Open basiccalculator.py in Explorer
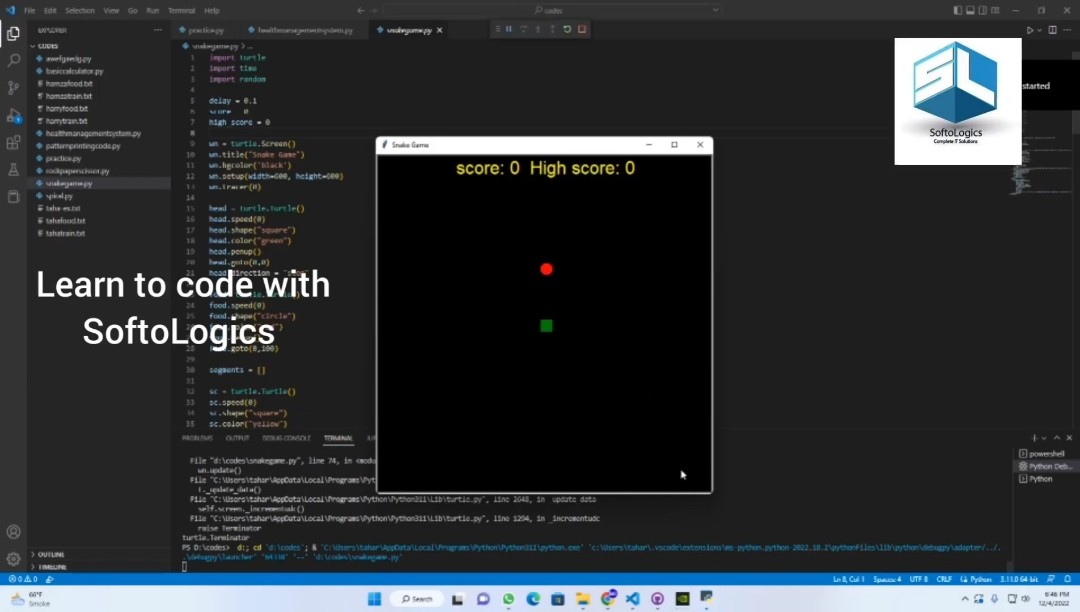The width and height of the screenshot is (1080, 612). [x=74, y=71]
